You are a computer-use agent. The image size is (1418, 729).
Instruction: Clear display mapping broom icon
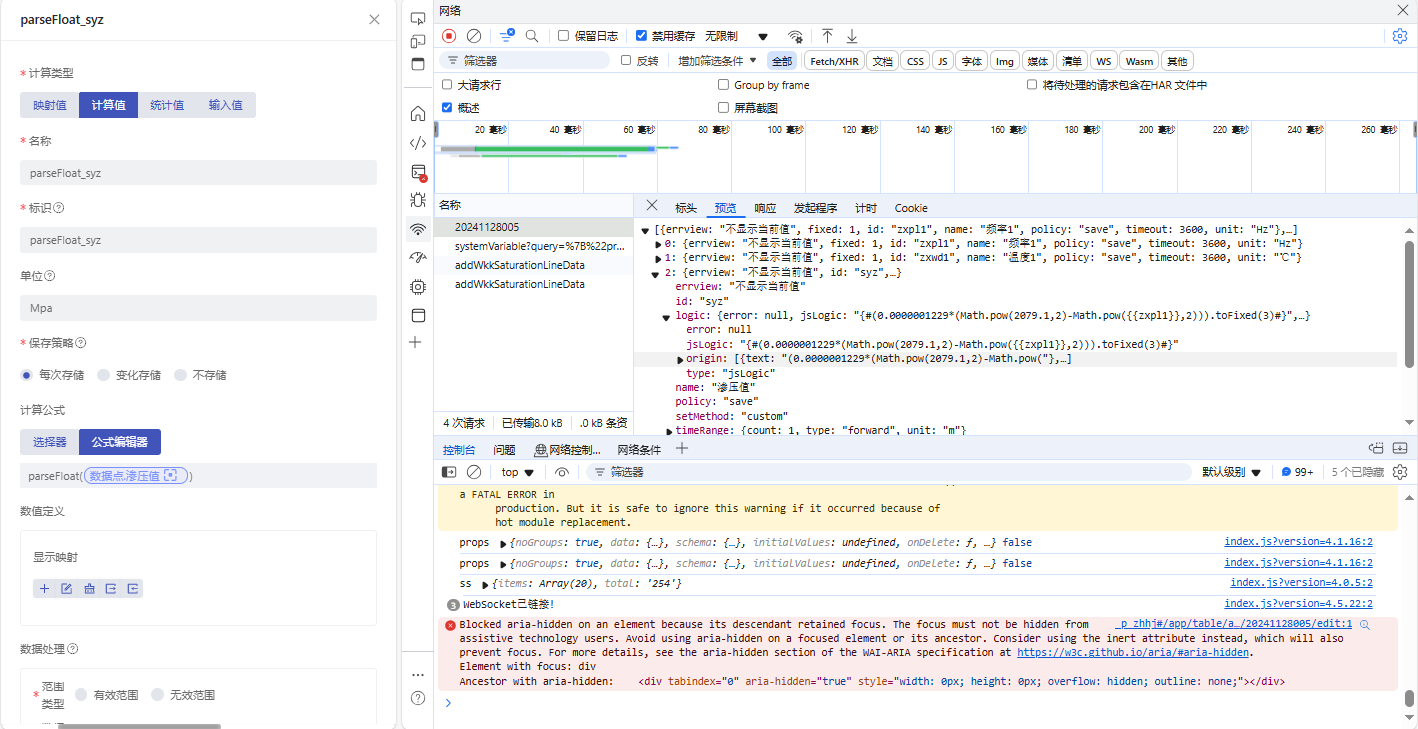[x=89, y=588]
